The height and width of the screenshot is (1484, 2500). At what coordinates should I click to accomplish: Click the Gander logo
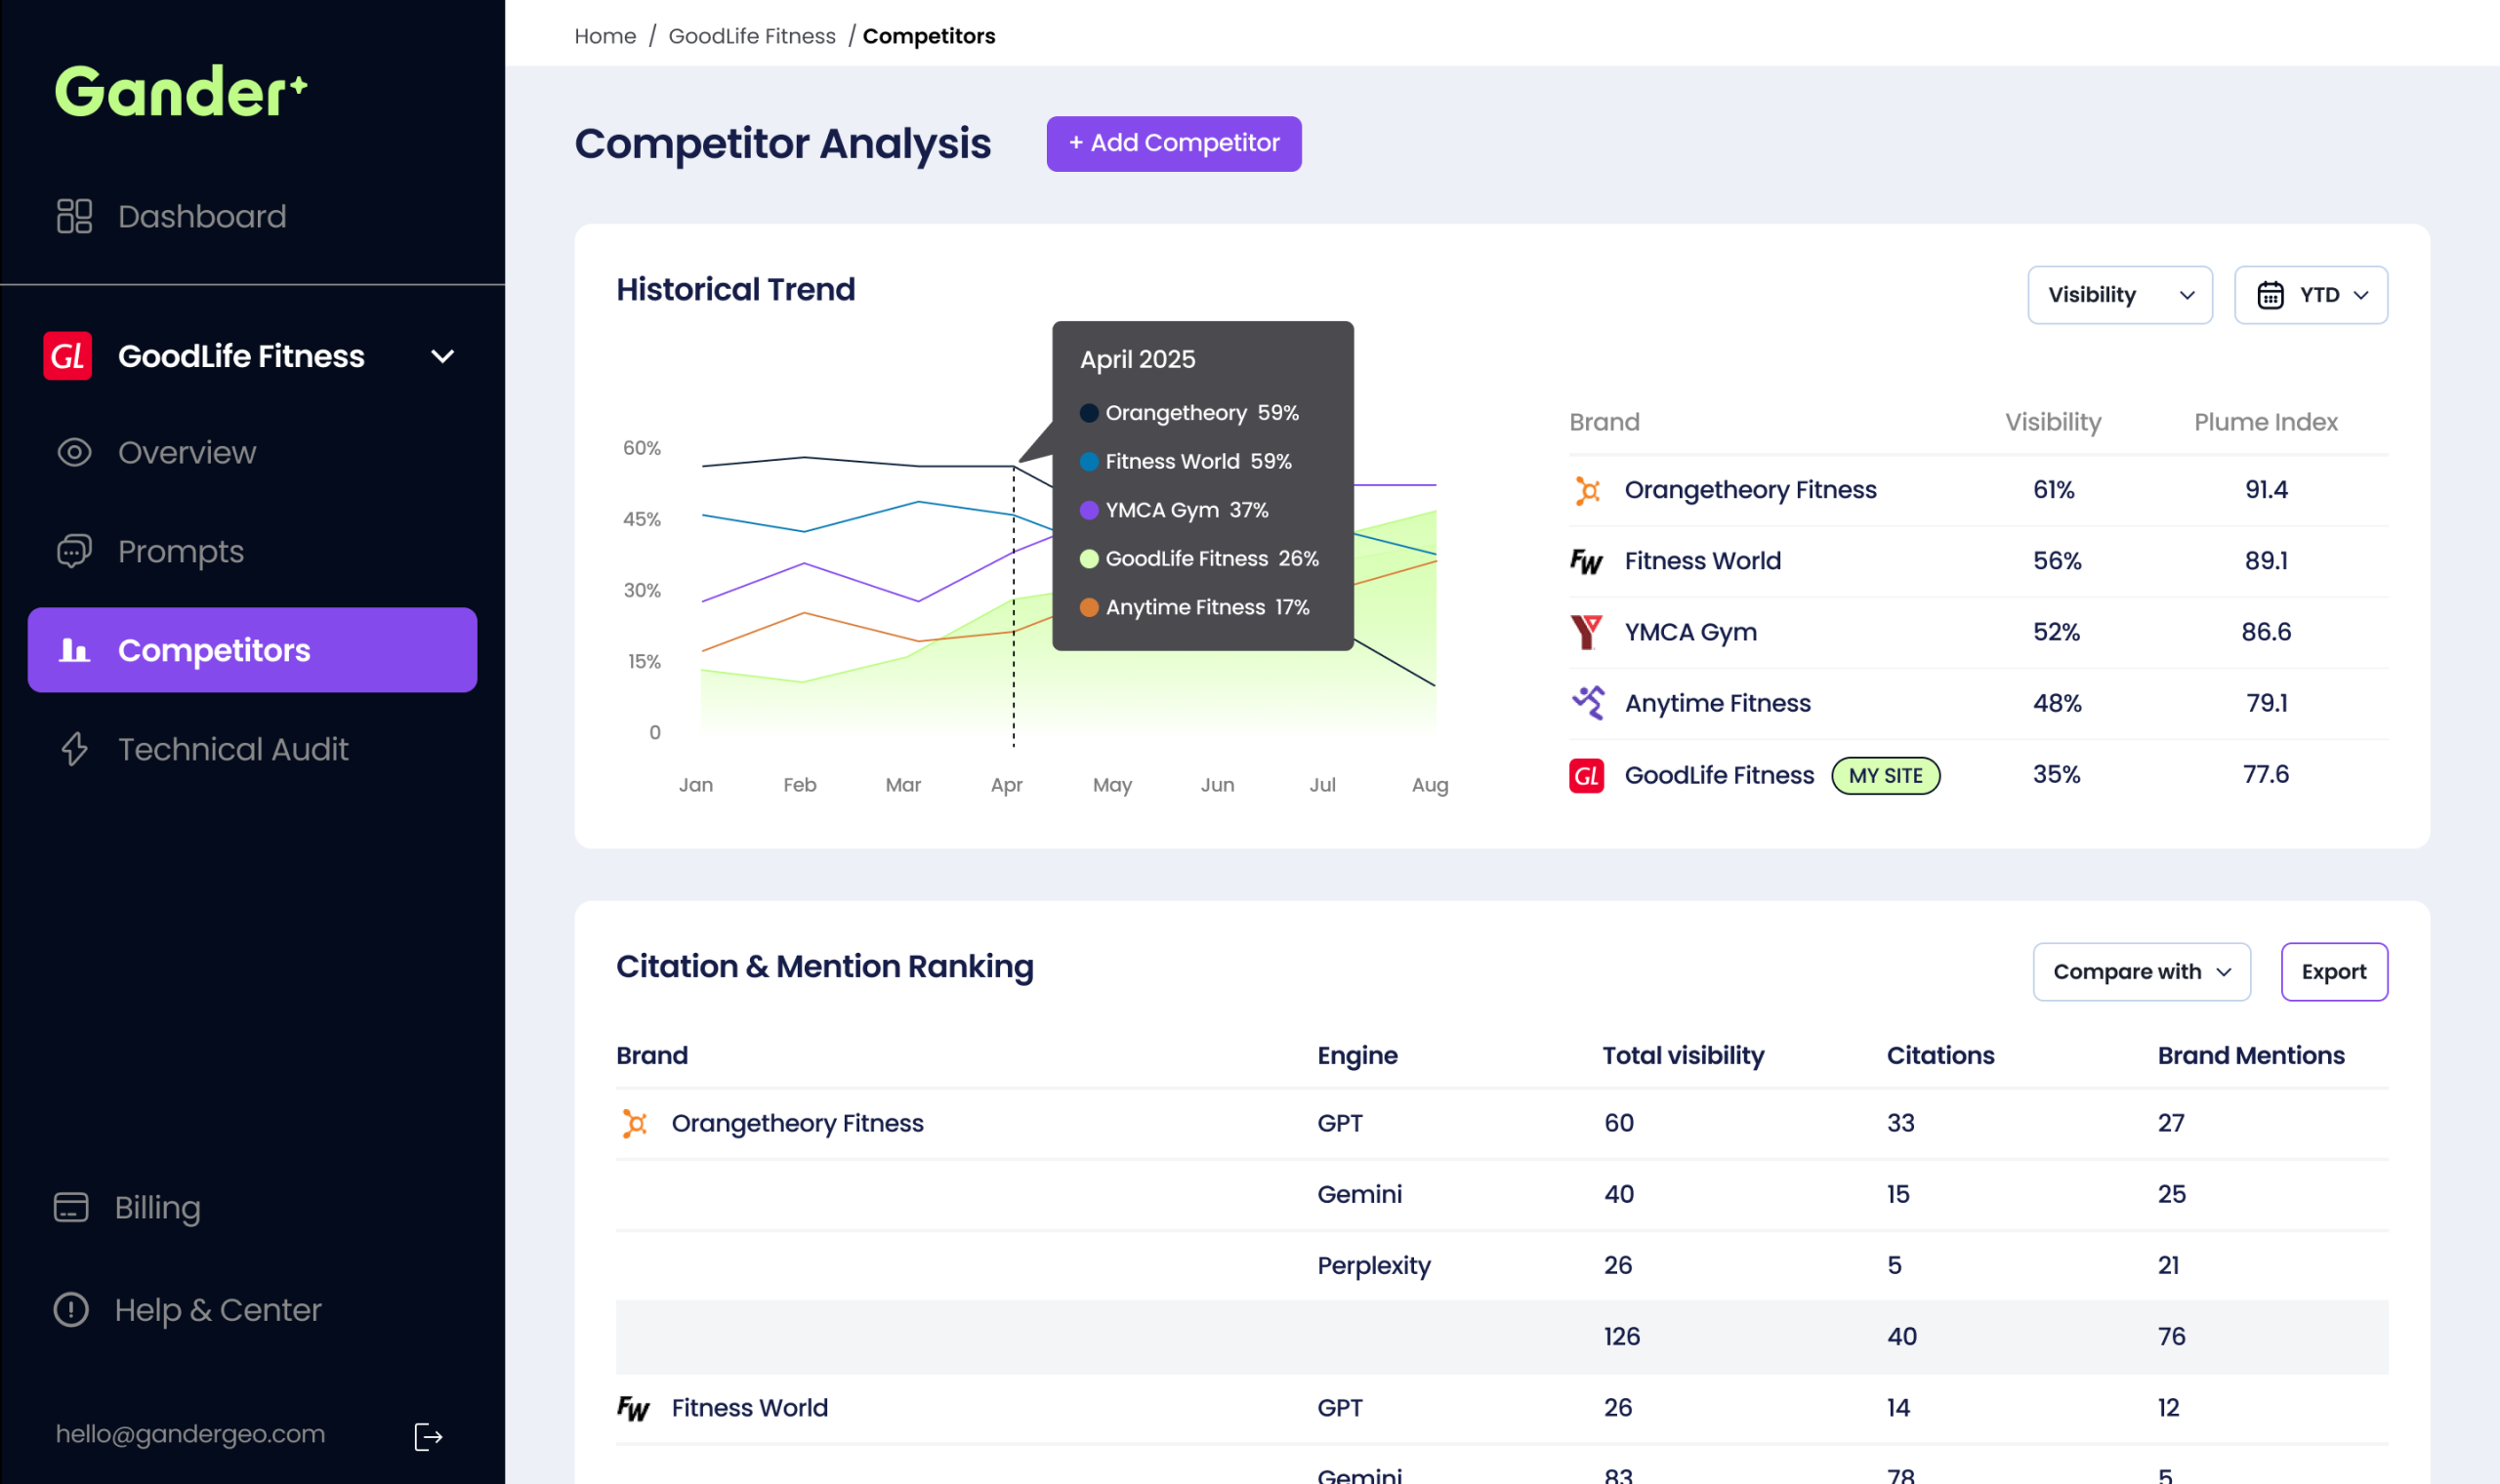[x=181, y=91]
